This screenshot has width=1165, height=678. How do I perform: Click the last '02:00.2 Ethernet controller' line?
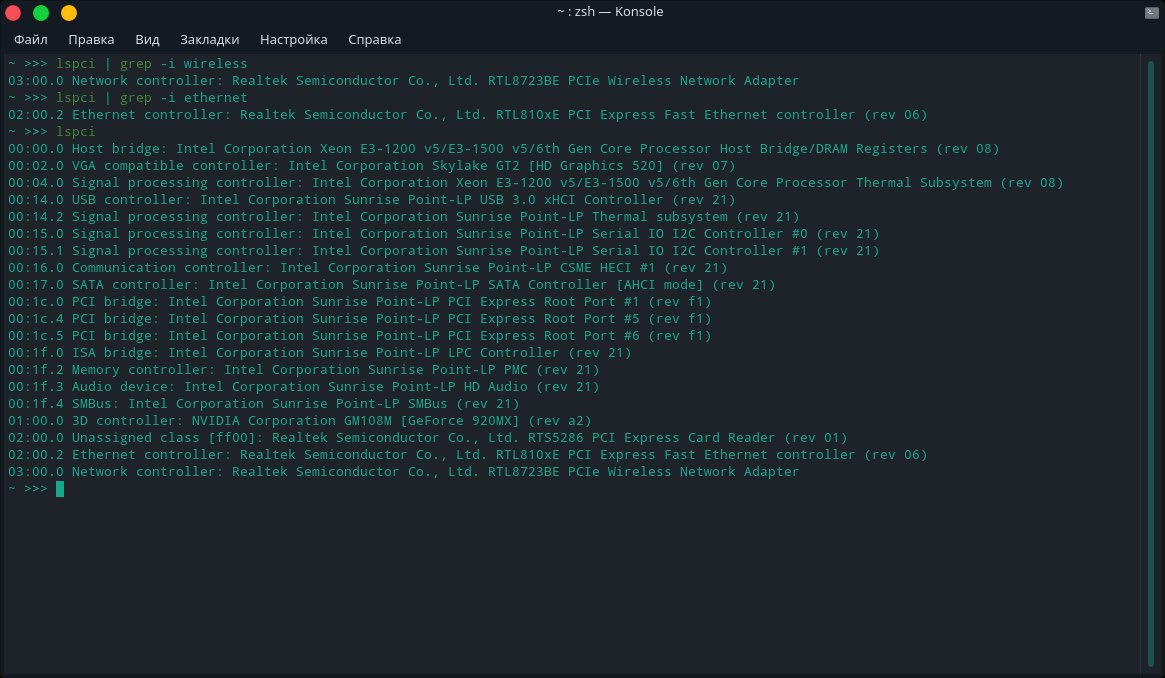[467, 454]
